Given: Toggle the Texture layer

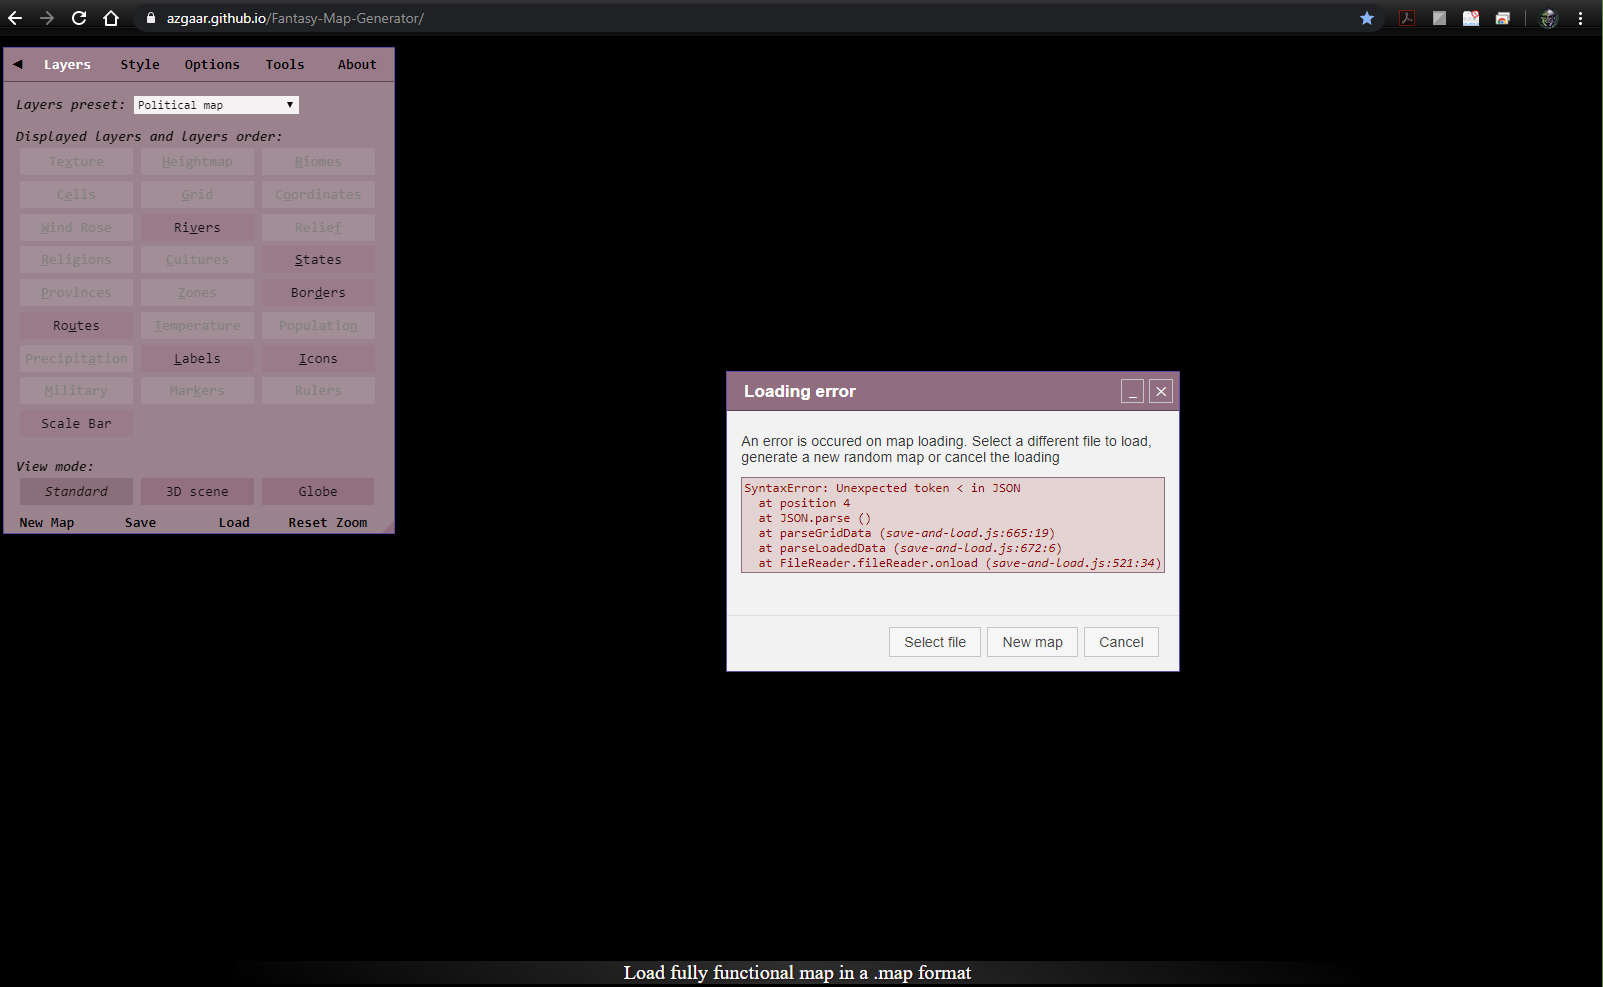Looking at the screenshot, I should 76,162.
